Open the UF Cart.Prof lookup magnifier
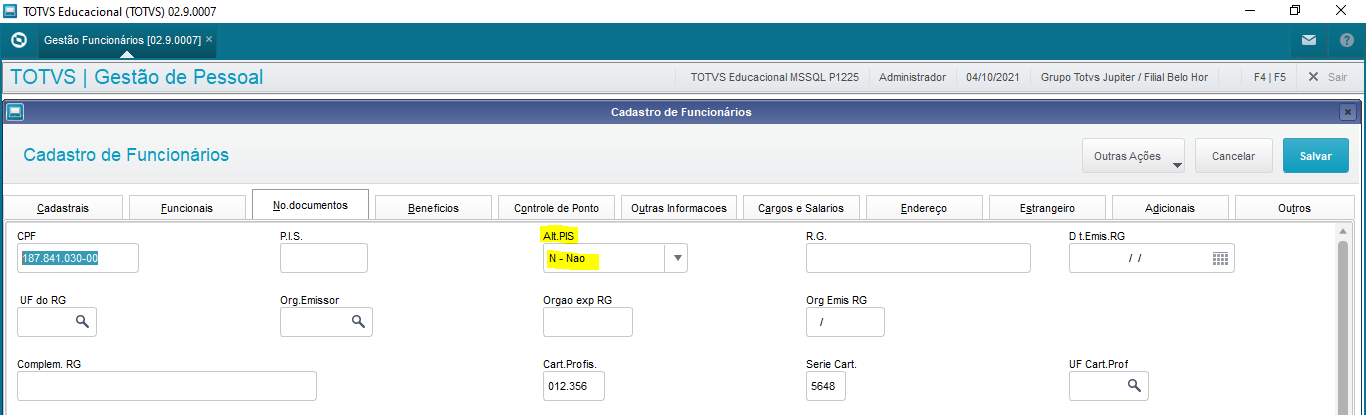The width and height of the screenshot is (1366, 415). [x=1134, y=385]
